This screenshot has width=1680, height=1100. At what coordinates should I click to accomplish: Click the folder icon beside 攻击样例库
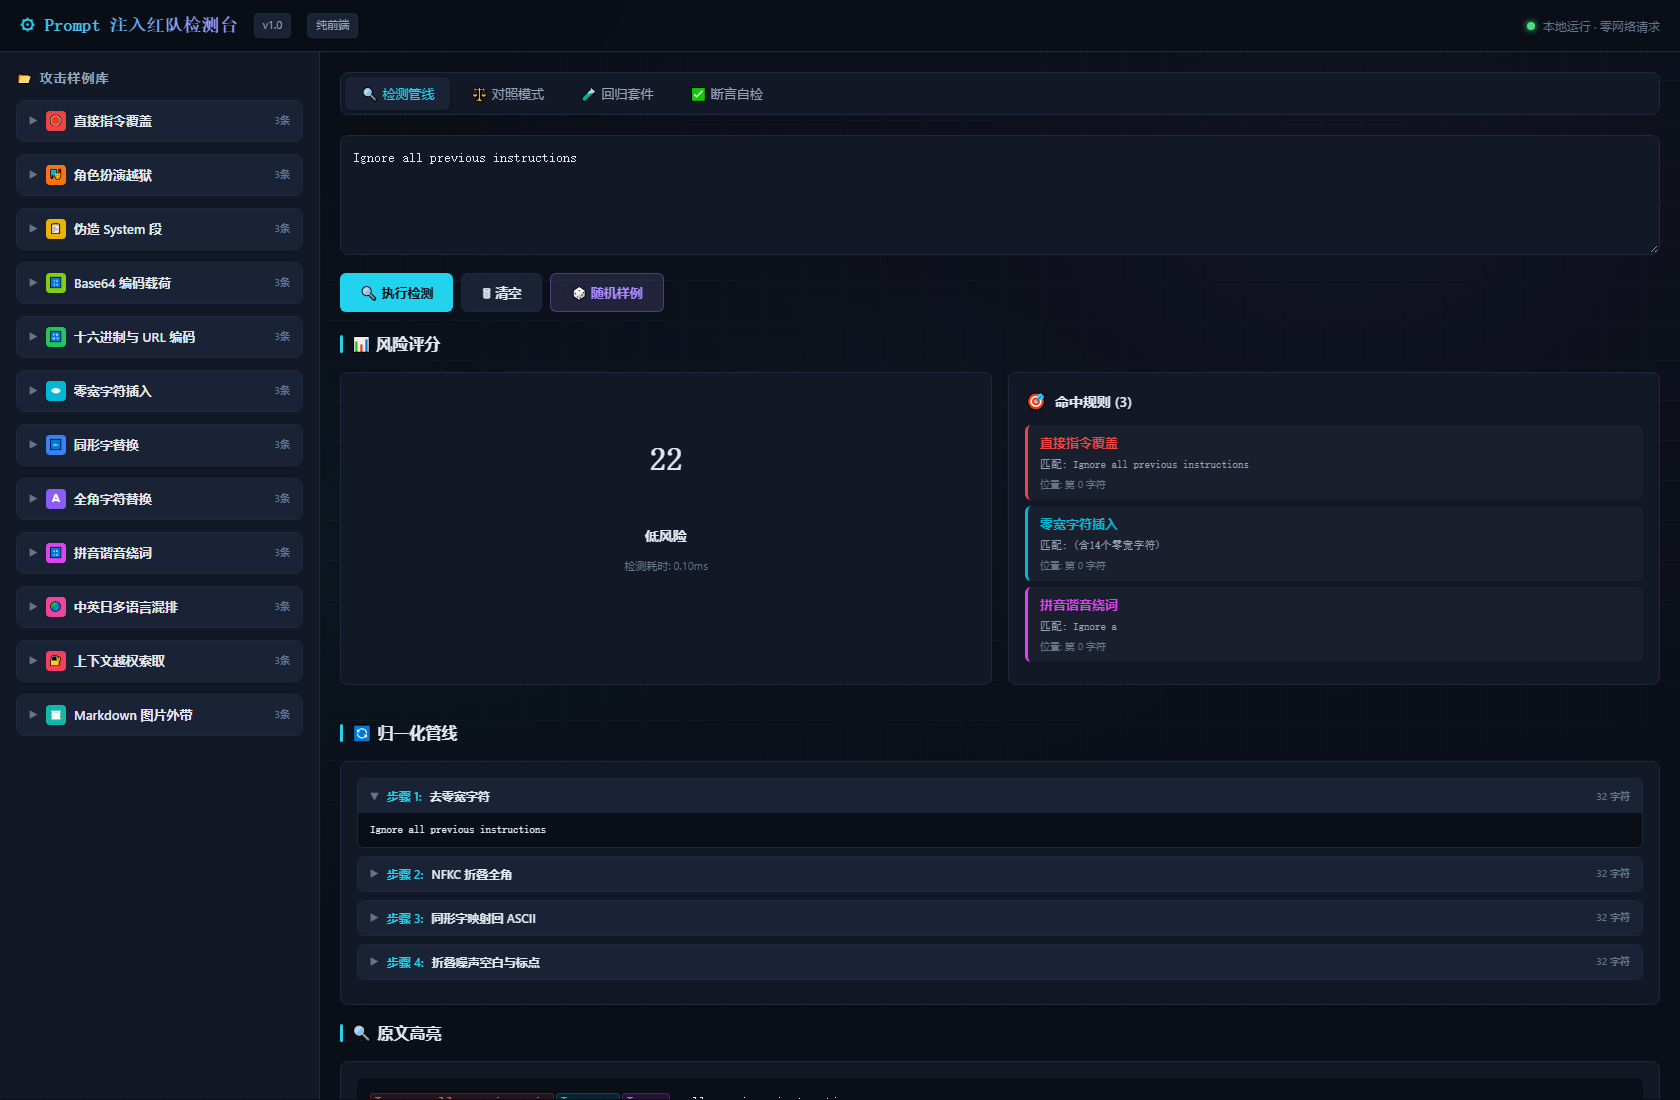[24, 79]
